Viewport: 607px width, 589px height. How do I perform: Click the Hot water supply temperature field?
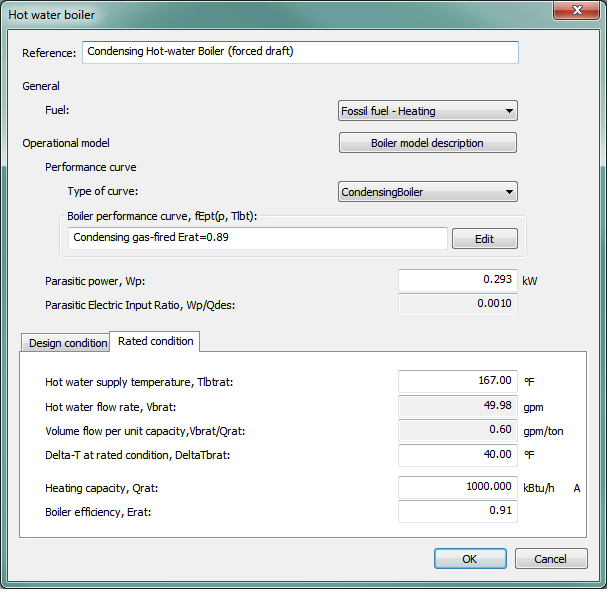point(457,381)
